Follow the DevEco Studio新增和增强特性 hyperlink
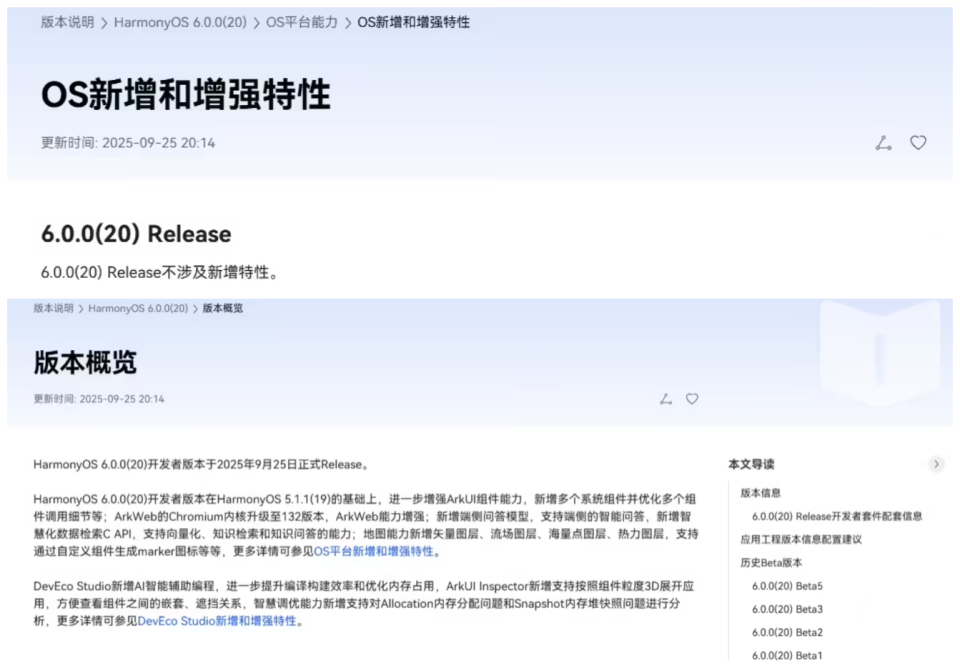Image resolution: width=960 pixels, height=668 pixels. tap(217, 621)
